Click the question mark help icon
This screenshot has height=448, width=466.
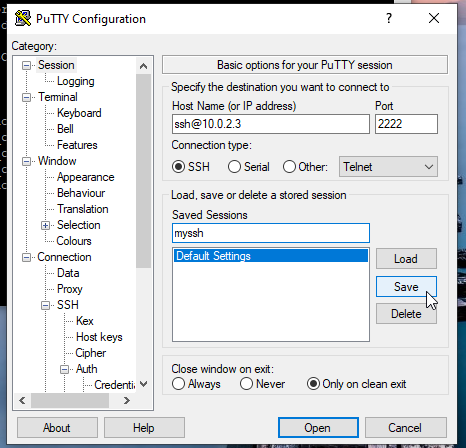[389, 18]
